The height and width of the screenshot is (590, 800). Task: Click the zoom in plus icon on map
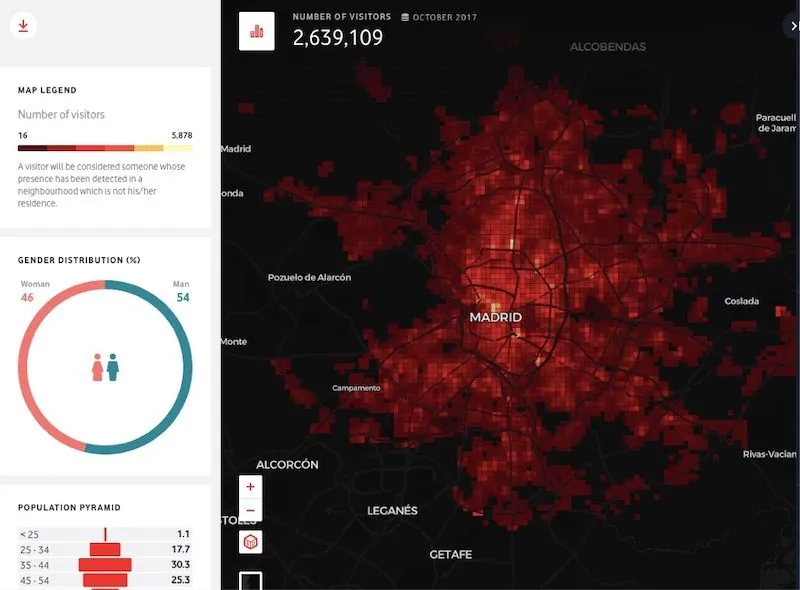pyautogui.click(x=249, y=487)
